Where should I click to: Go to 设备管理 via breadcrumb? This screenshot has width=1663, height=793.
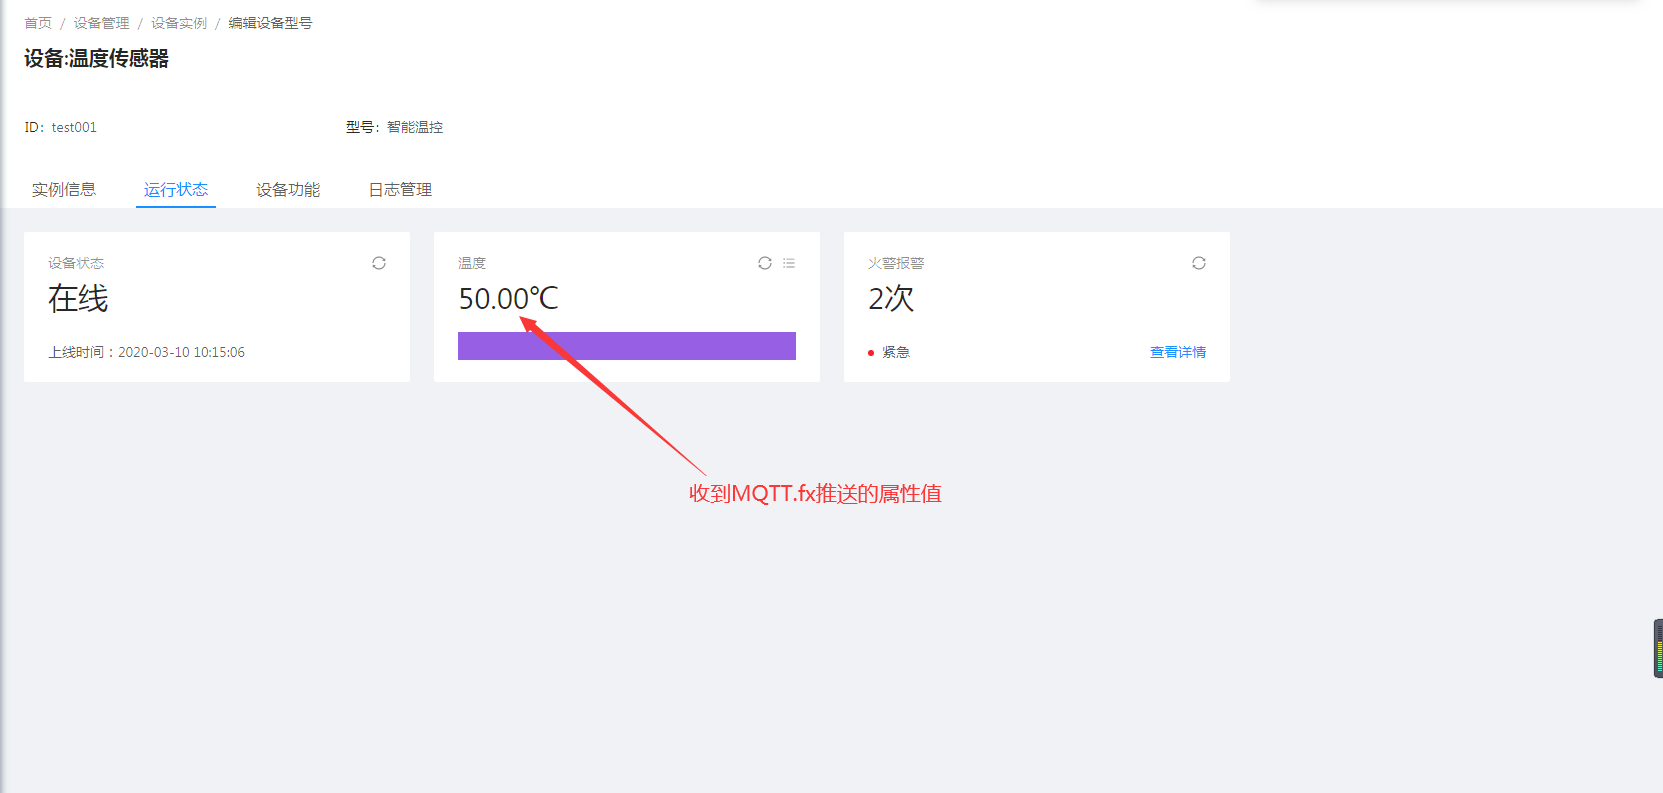click(x=101, y=23)
